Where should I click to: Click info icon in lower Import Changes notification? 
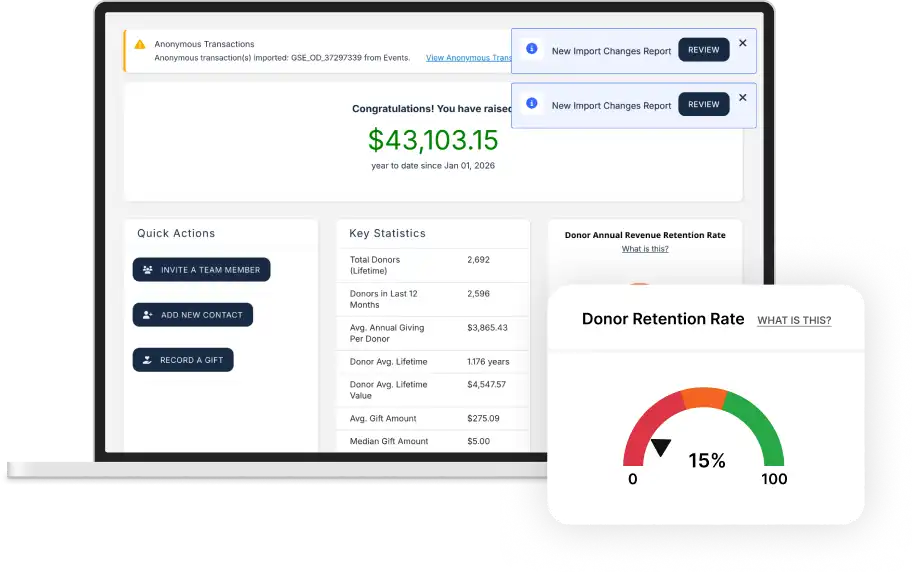pyautogui.click(x=532, y=103)
